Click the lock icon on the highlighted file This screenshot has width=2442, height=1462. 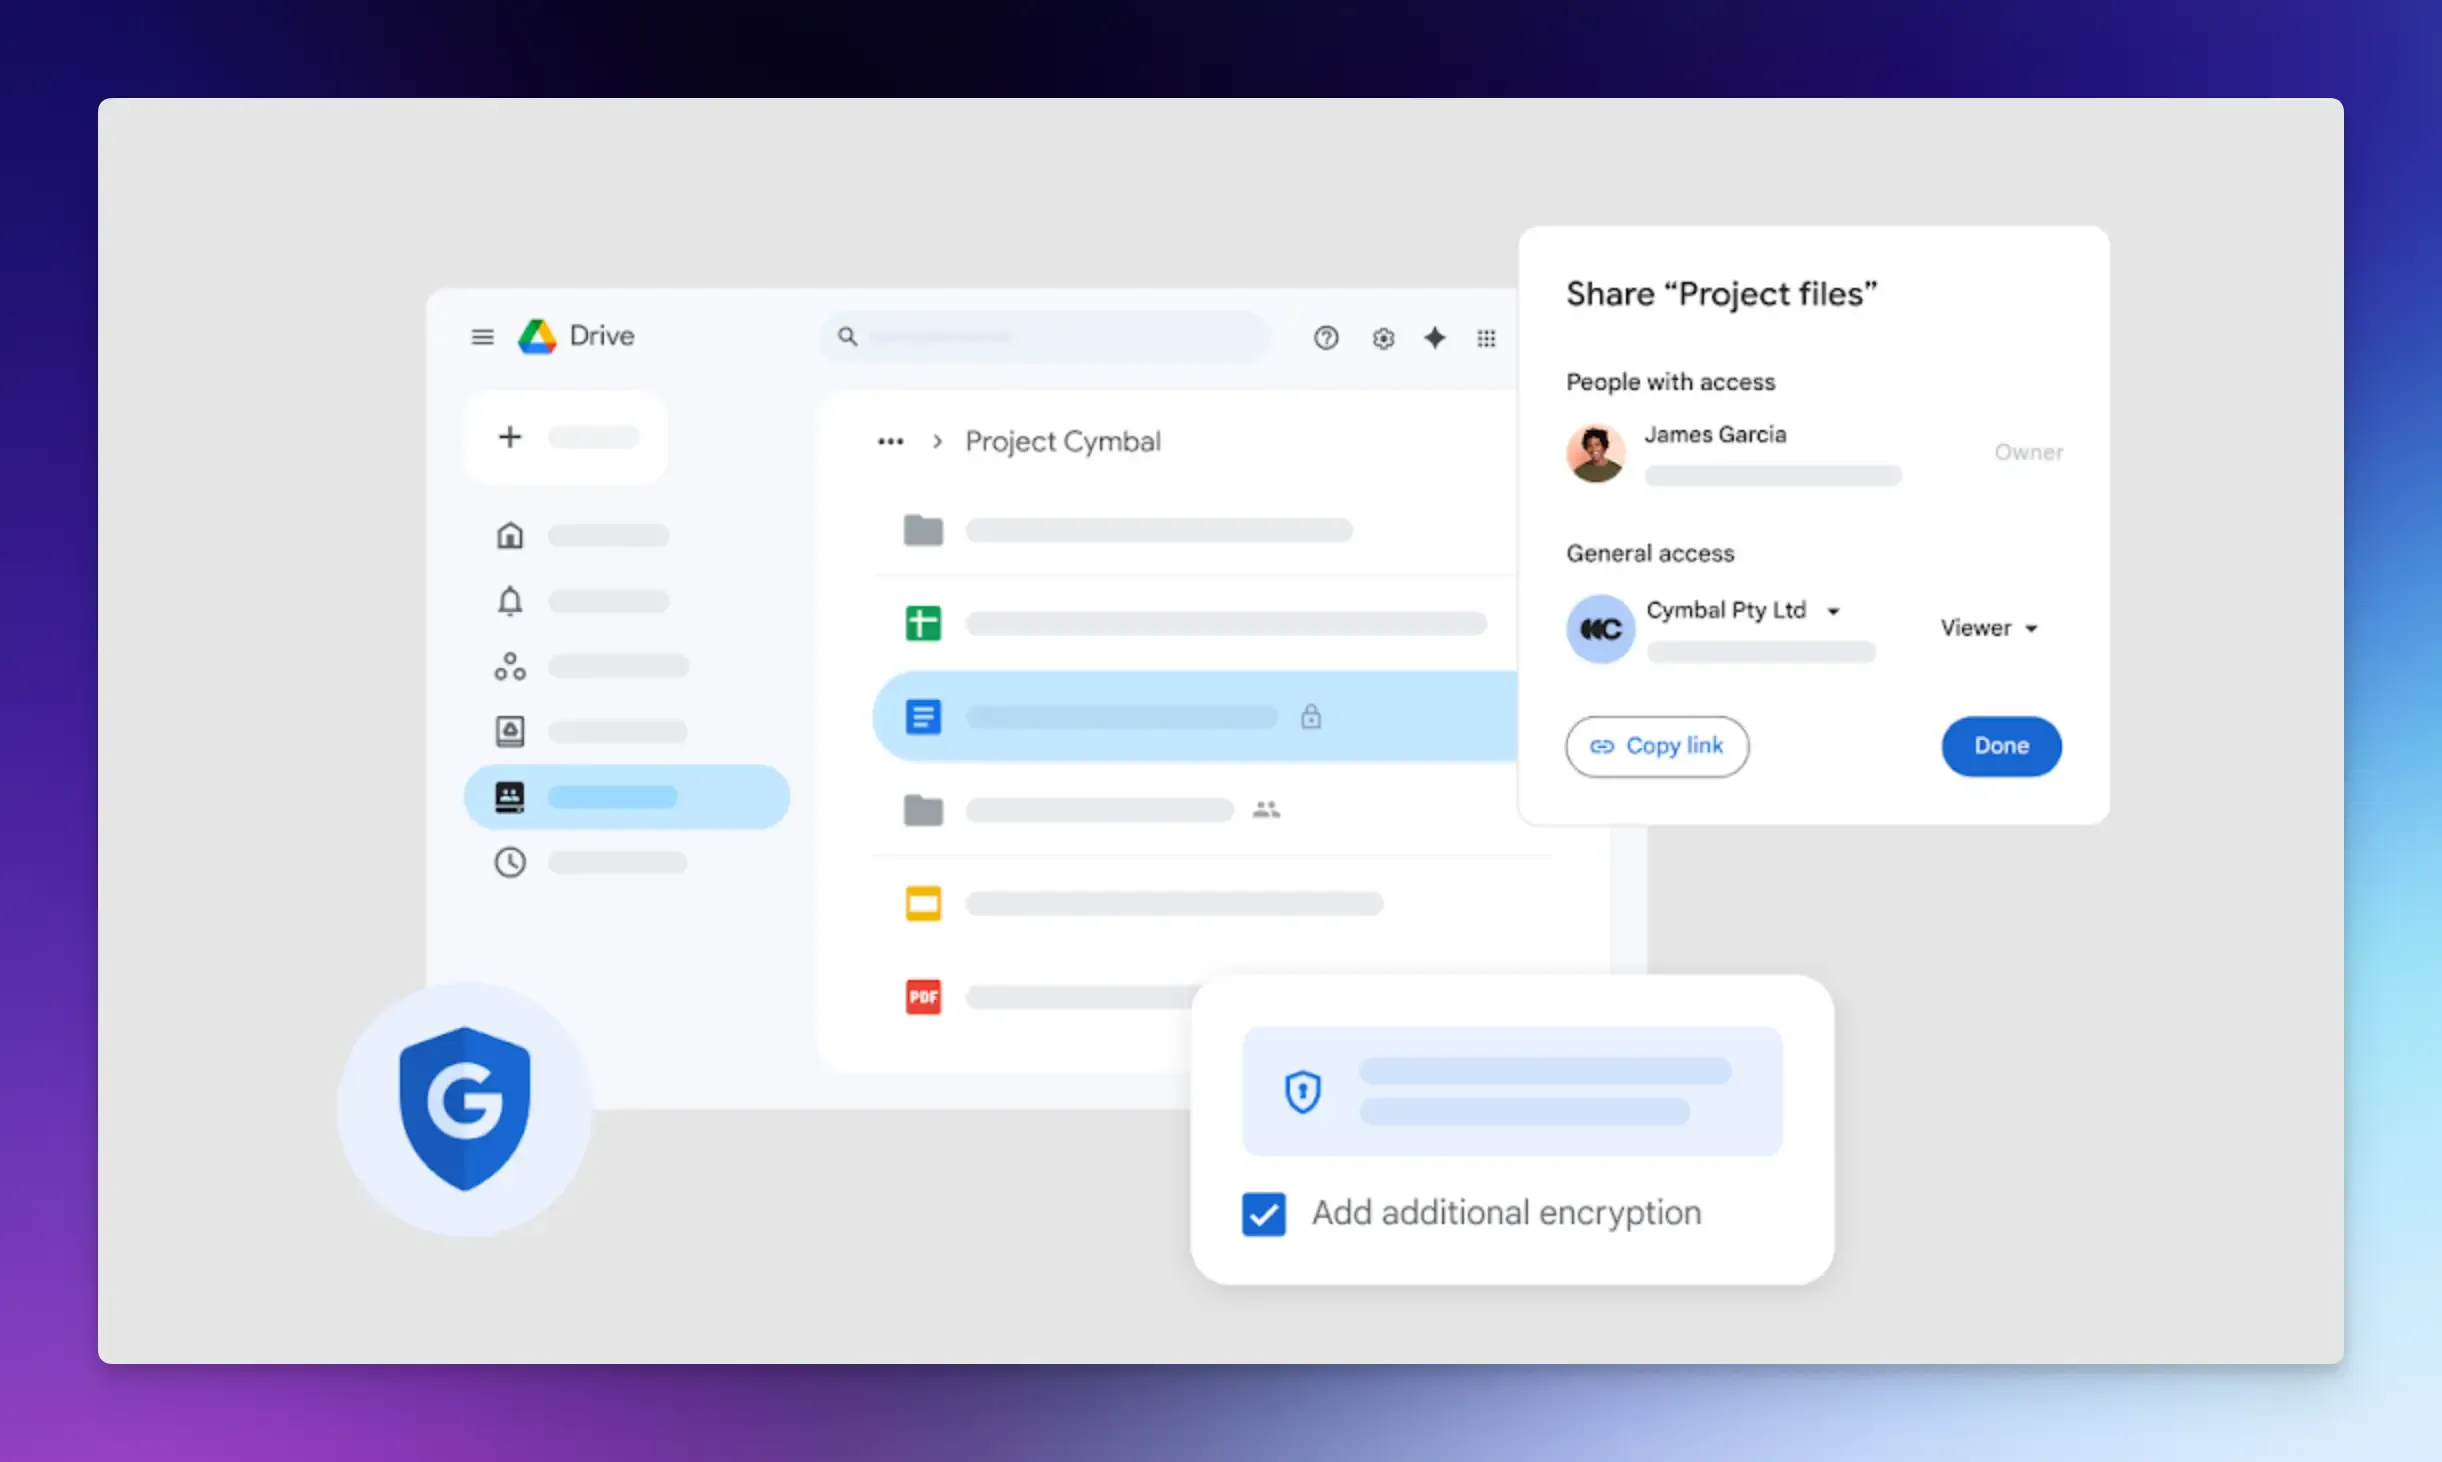(x=1311, y=716)
